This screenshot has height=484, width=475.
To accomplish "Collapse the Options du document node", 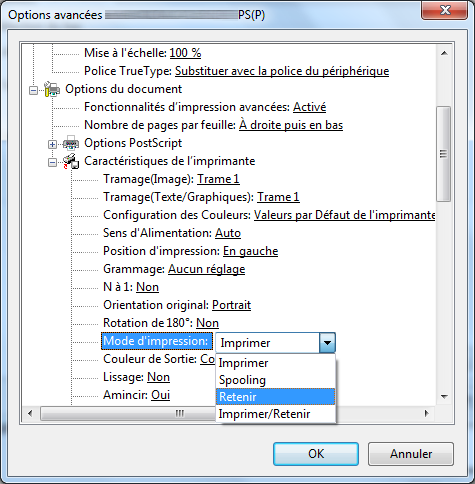I will [33, 90].
